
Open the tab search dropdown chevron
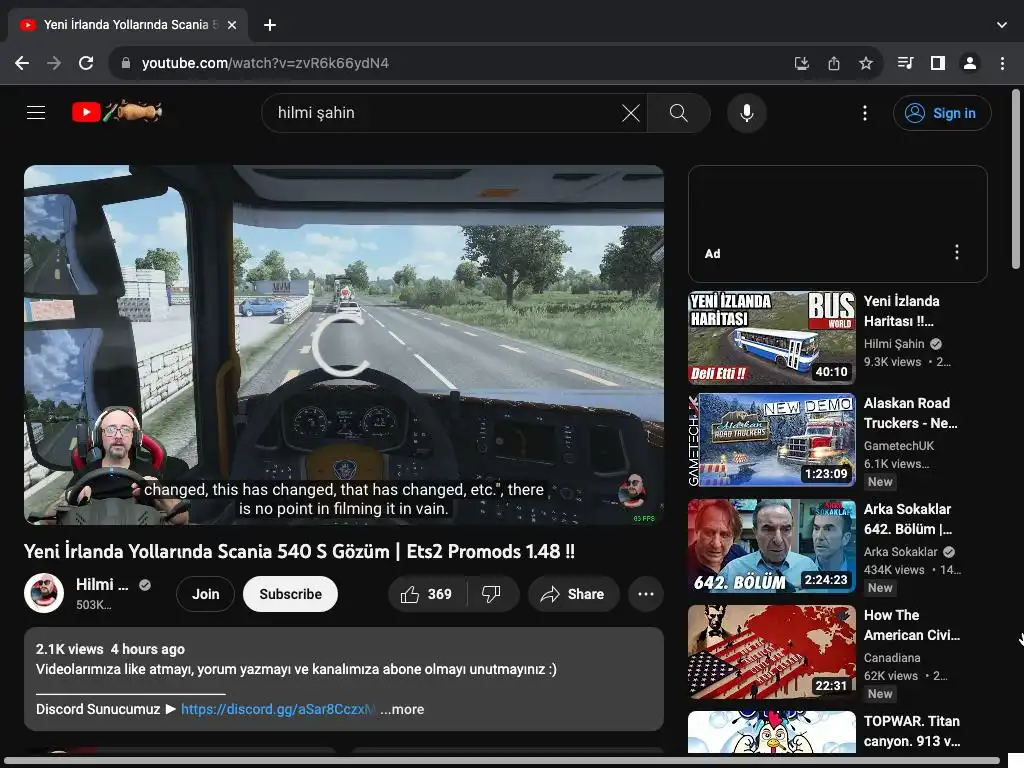(x=1002, y=25)
